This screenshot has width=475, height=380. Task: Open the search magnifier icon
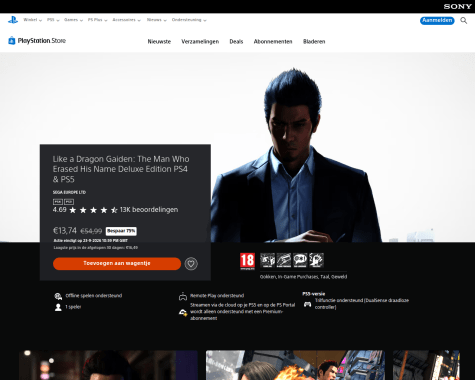[464, 21]
